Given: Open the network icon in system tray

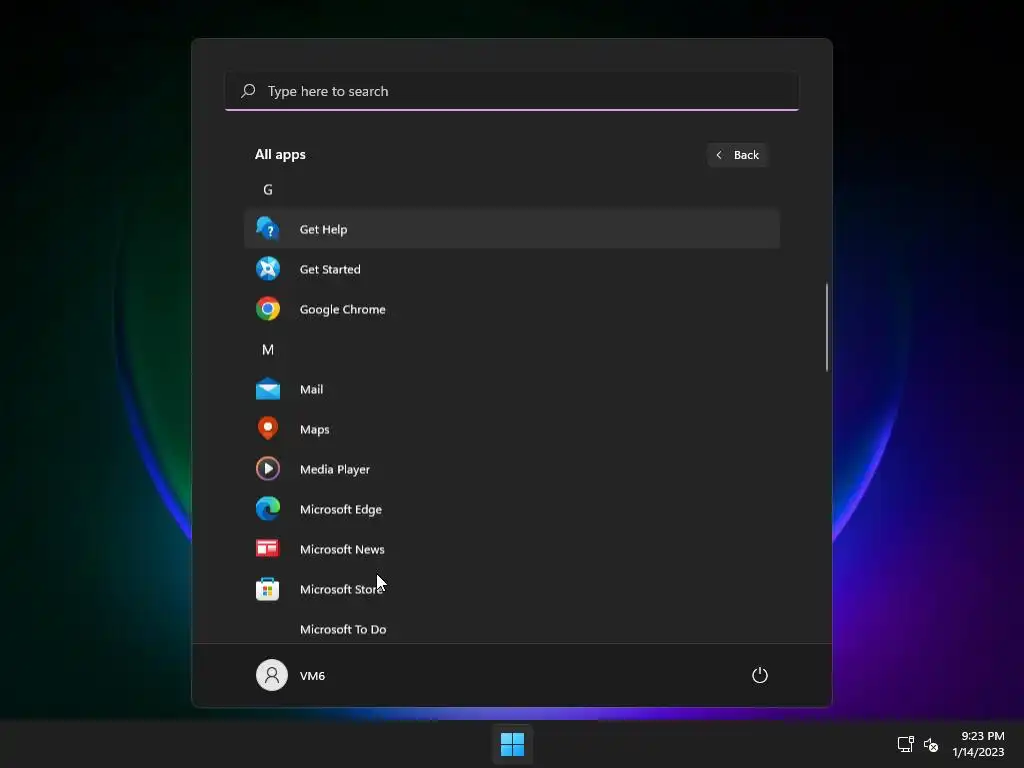Looking at the screenshot, I should pos(905,744).
